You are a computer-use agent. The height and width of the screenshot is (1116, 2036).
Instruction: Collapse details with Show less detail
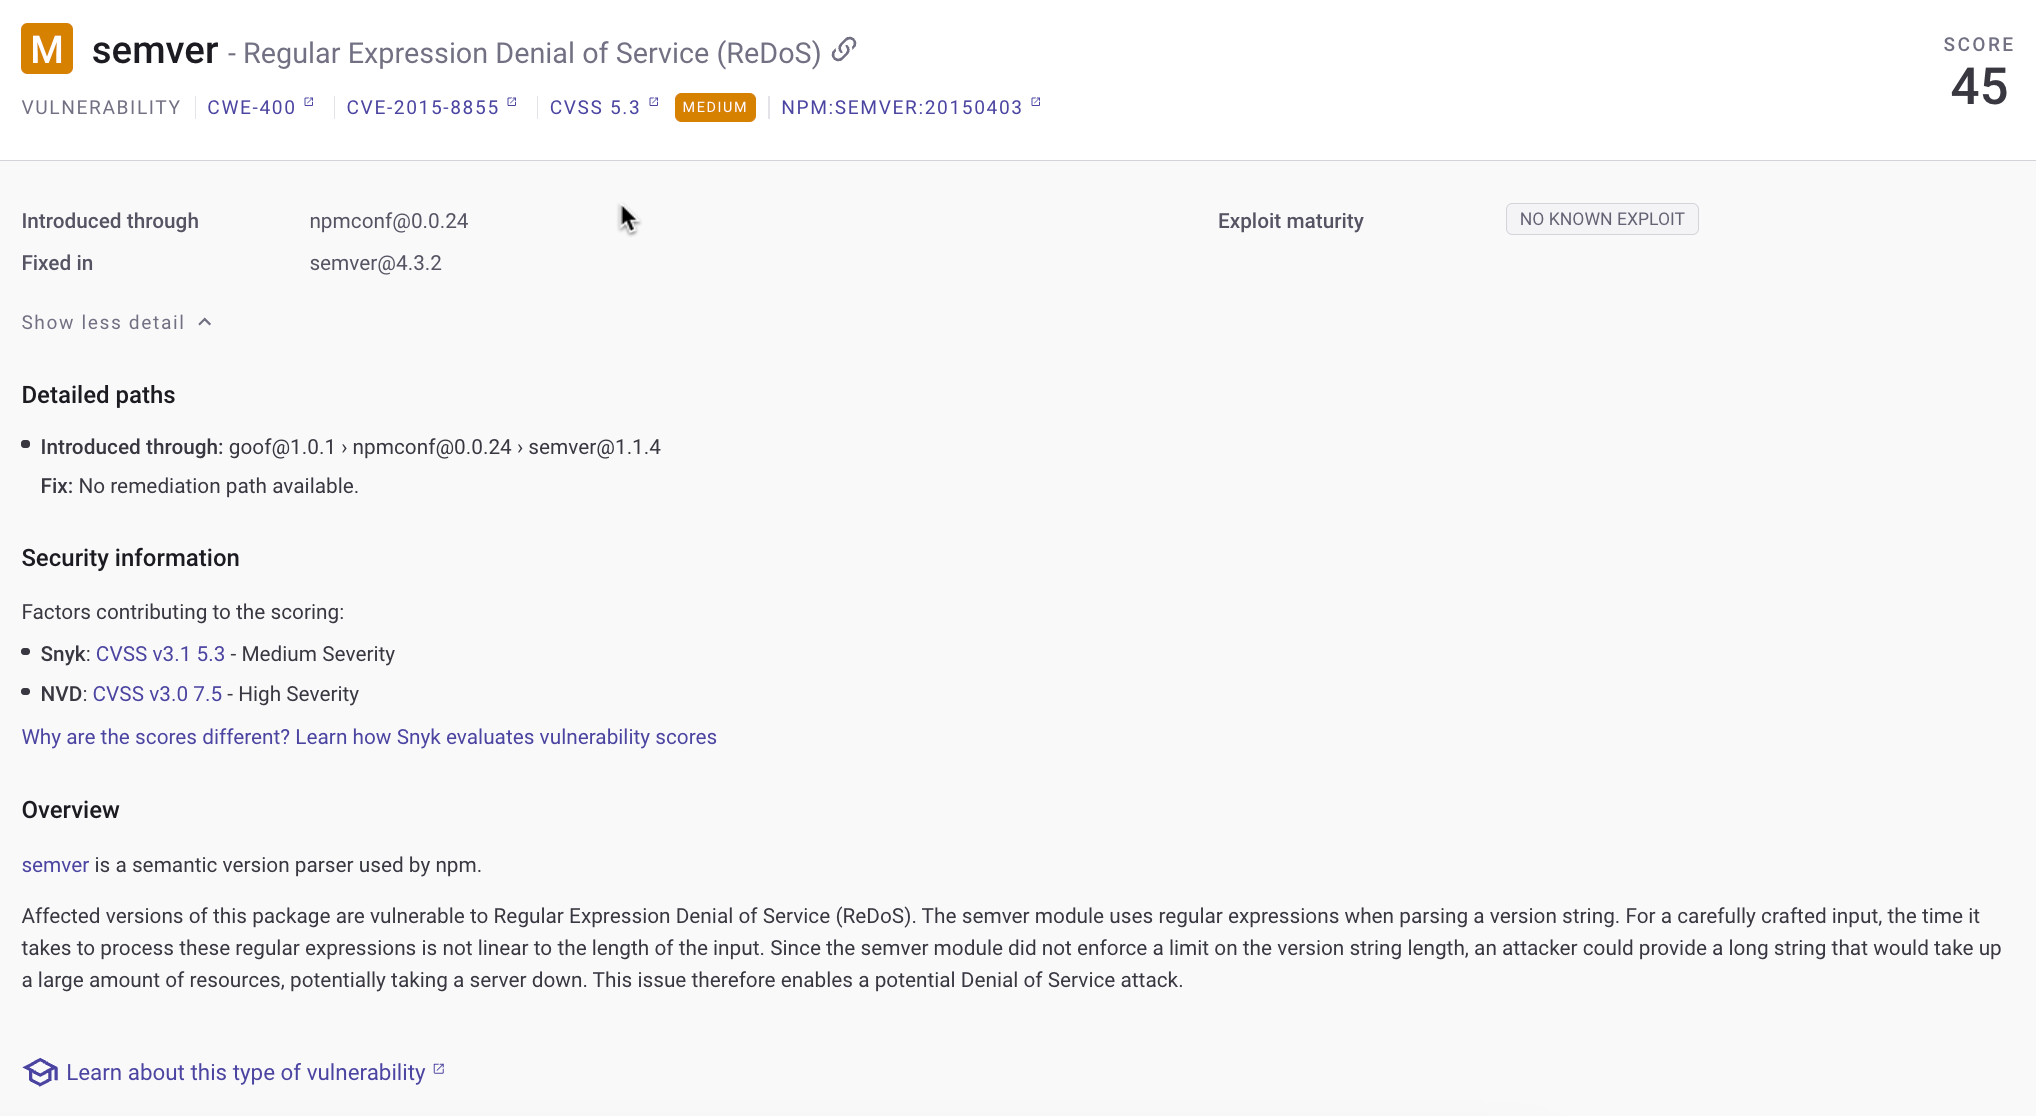pos(103,323)
